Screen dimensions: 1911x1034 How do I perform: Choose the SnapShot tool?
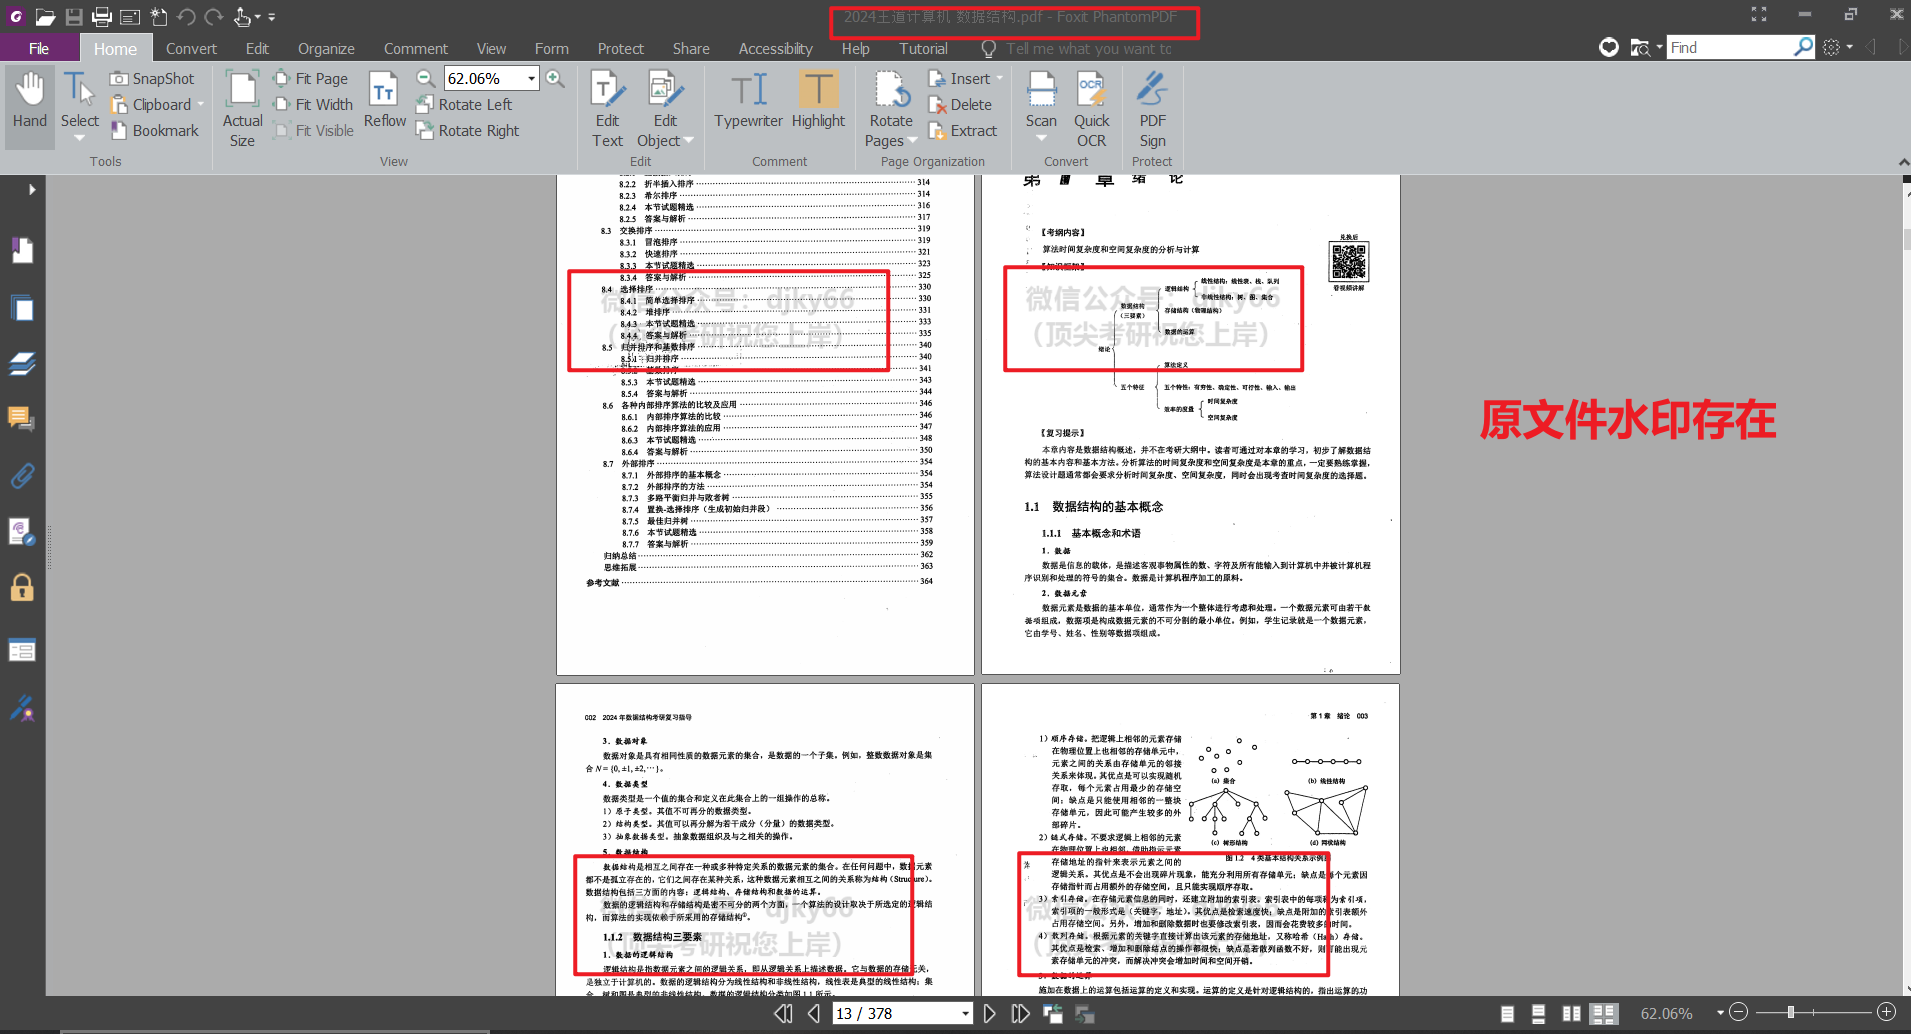click(x=153, y=78)
